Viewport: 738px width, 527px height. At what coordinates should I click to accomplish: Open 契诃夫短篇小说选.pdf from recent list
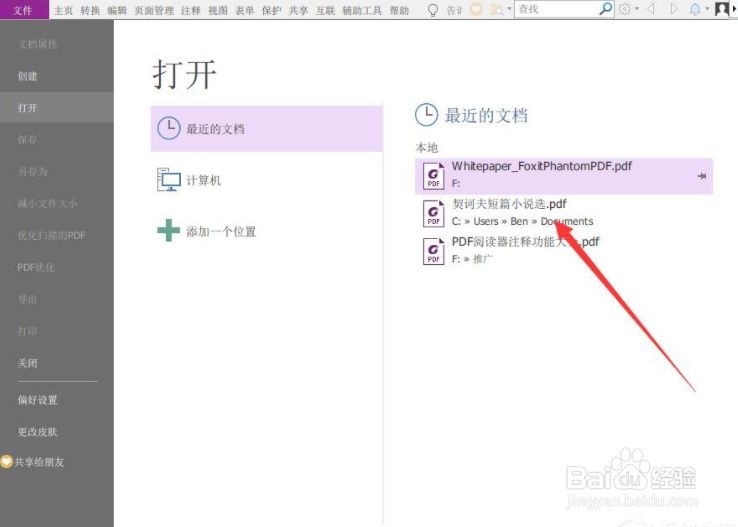point(563,213)
